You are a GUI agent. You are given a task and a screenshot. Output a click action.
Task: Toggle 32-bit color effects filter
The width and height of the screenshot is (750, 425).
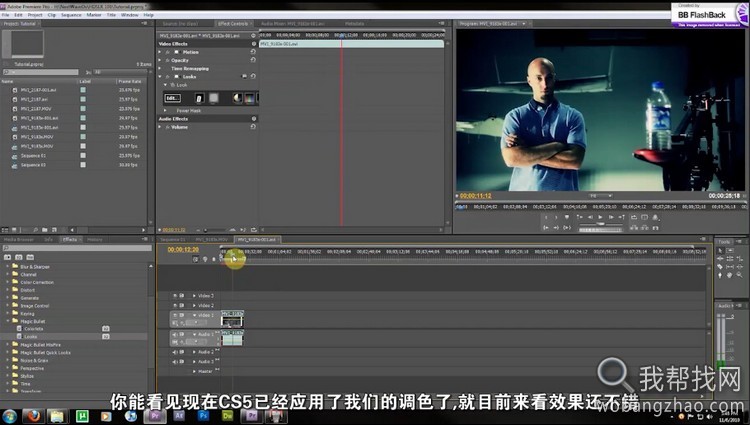pos(19,257)
